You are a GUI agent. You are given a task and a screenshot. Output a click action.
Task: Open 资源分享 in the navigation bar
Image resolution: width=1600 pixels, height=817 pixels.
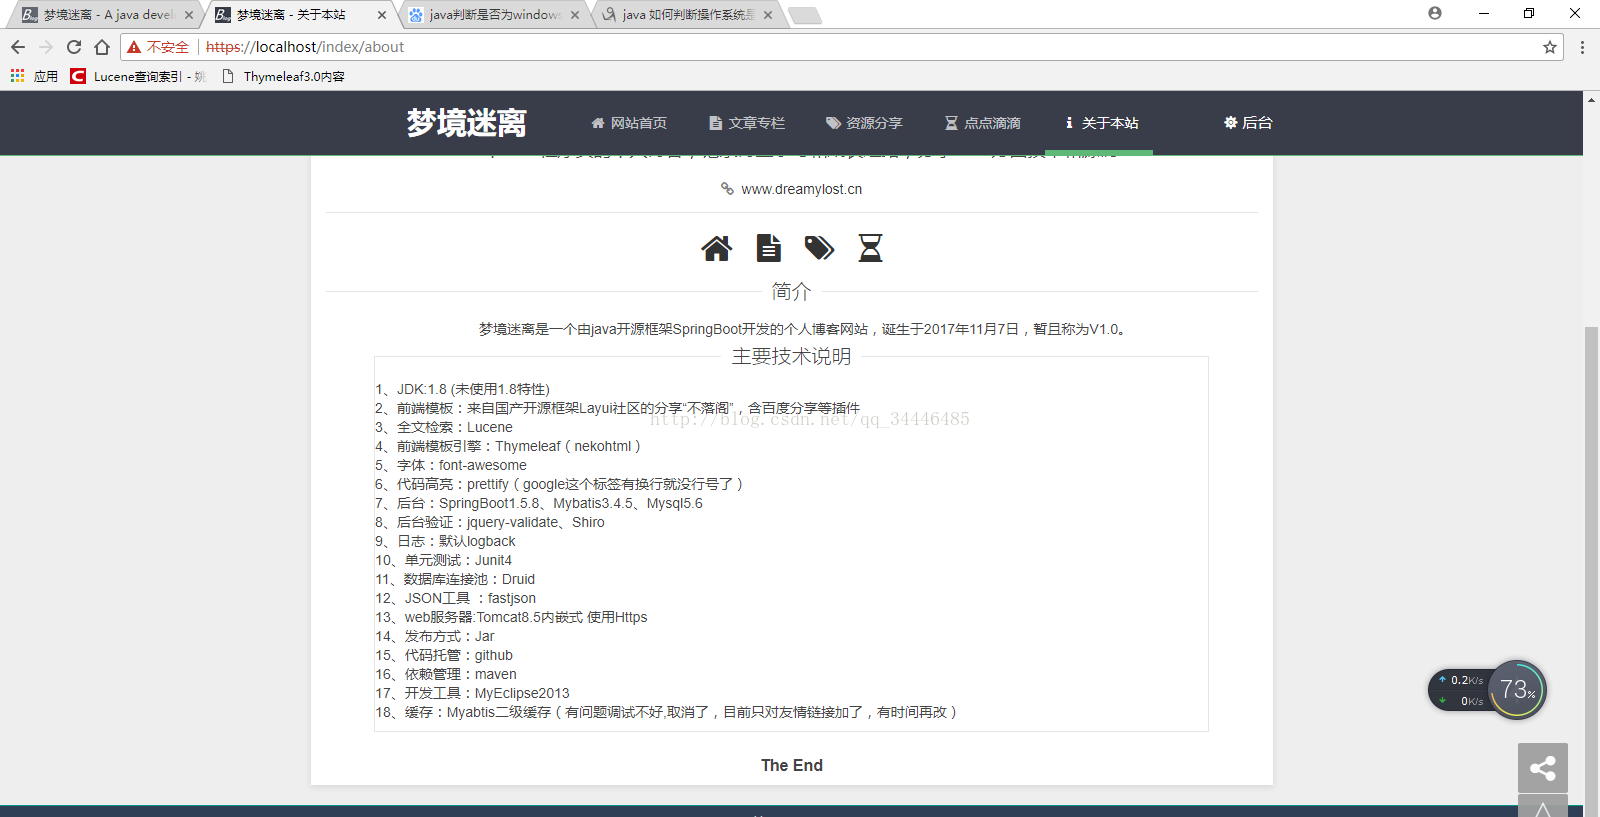pyautogui.click(x=864, y=123)
